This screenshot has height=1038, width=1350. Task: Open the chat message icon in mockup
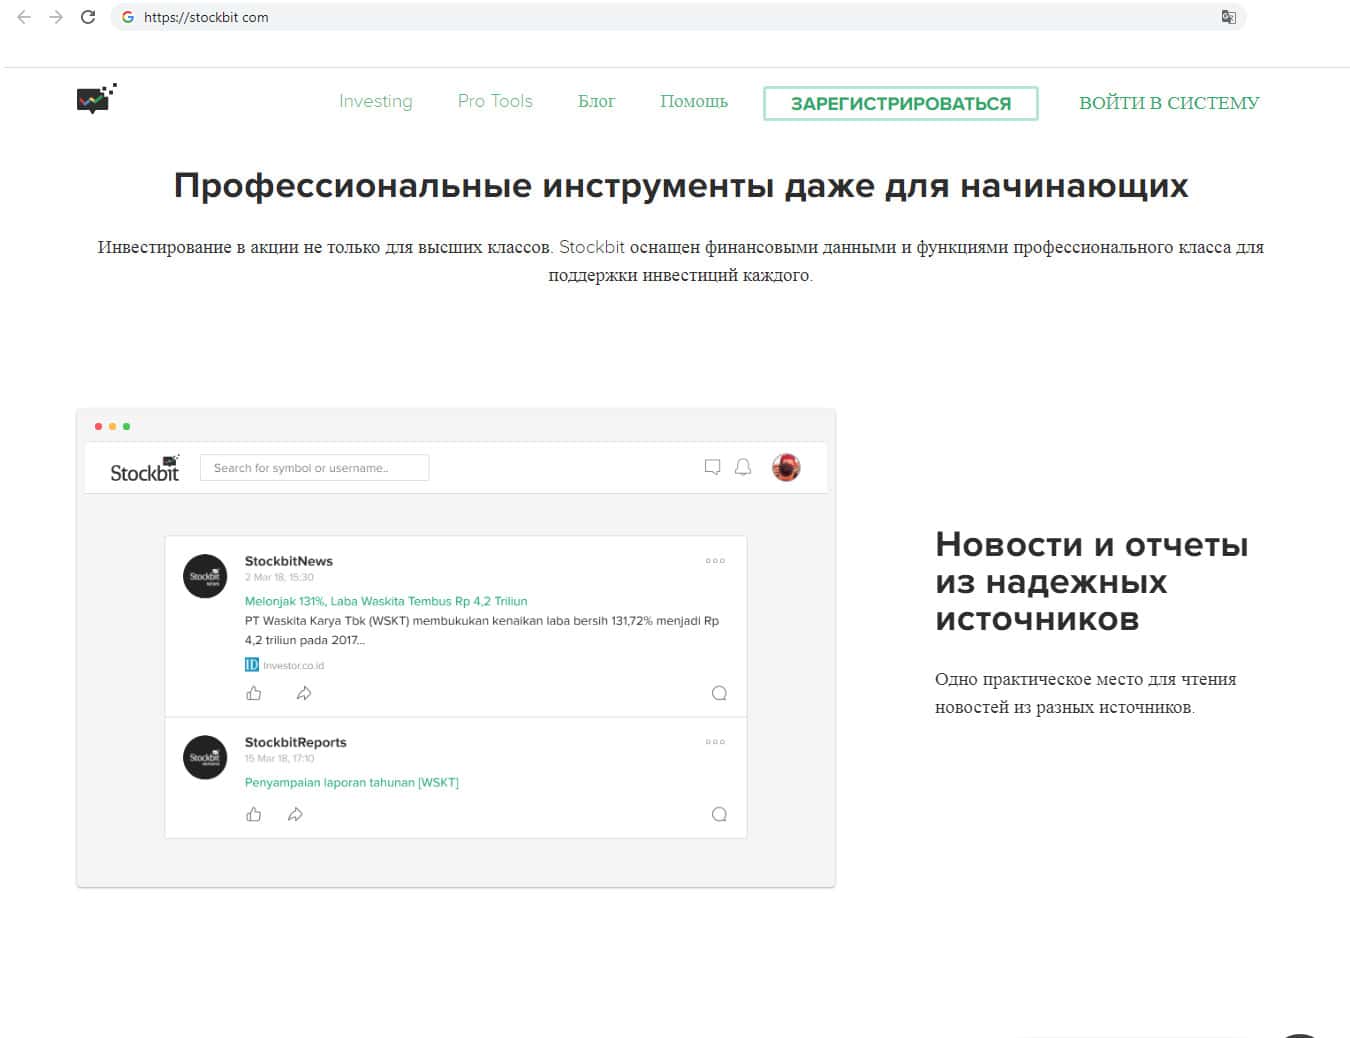pyautogui.click(x=712, y=467)
